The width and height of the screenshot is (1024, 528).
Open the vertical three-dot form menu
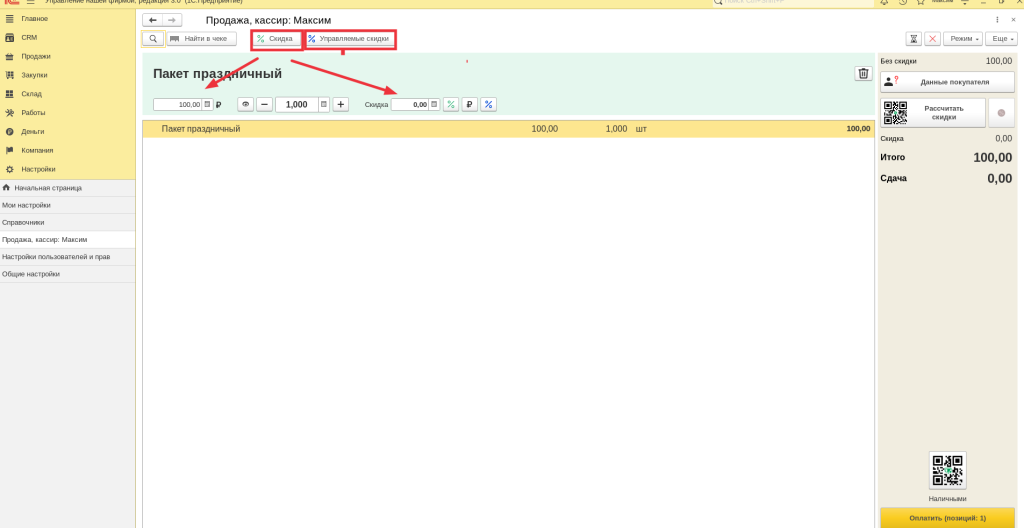(x=997, y=20)
